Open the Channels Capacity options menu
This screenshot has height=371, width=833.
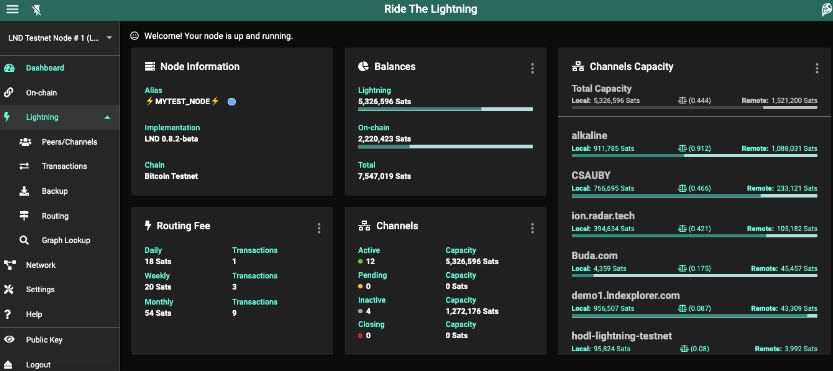tap(817, 68)
